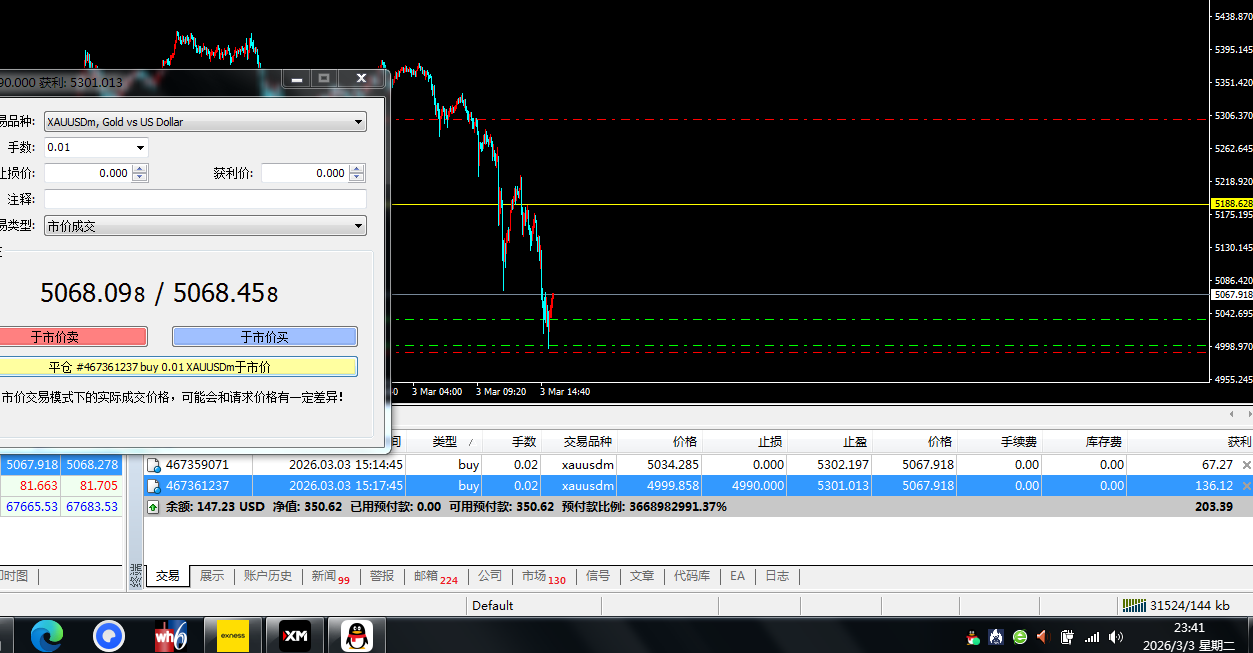Click the yellow 平仓 close position button
The width and height of the screenshot is (1253, 653).
tap(175, 367)
